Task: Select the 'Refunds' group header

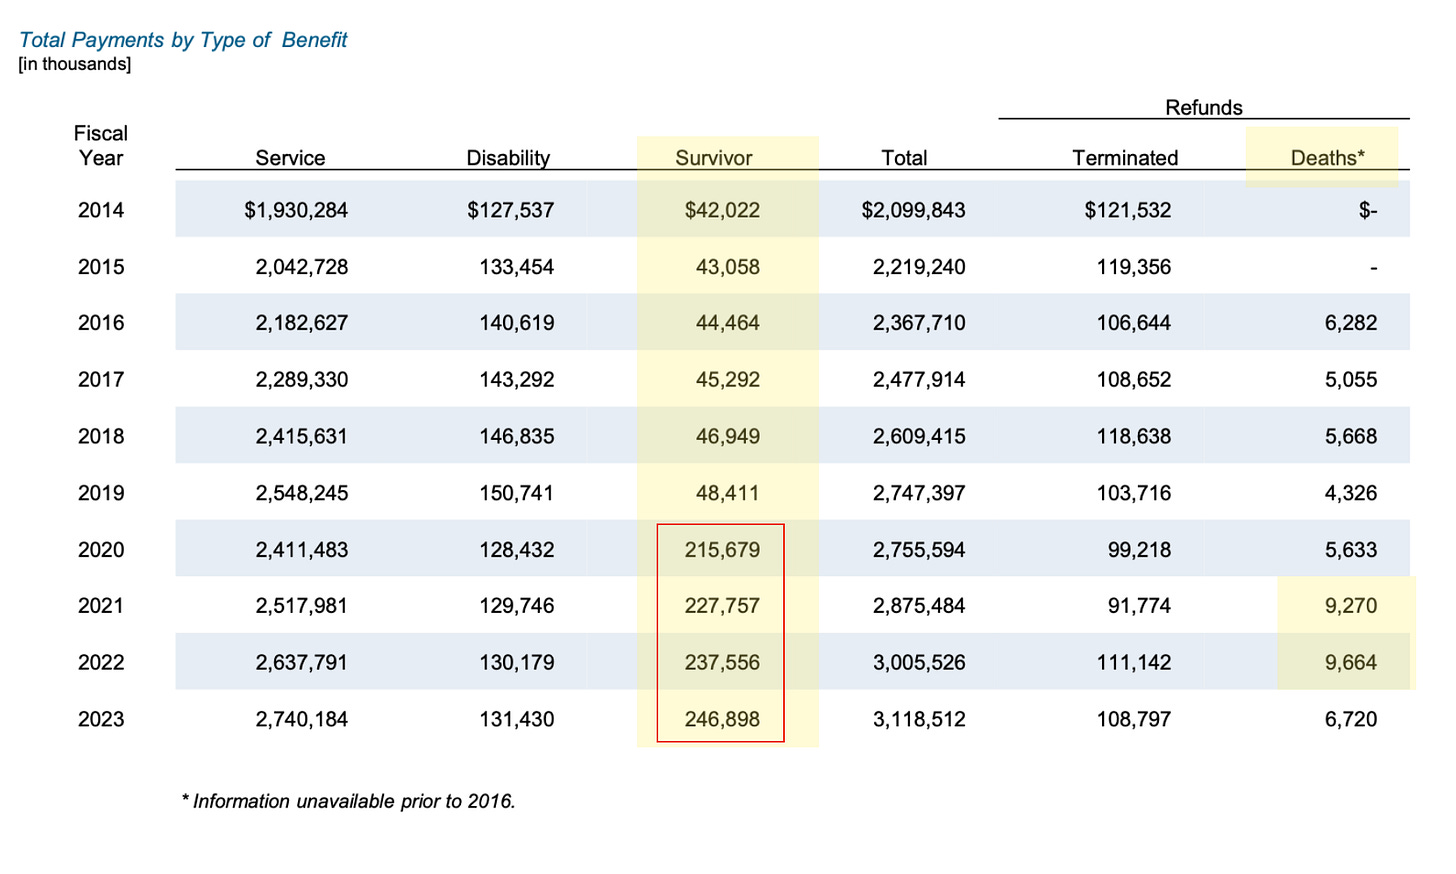Action: point(1204,107)
